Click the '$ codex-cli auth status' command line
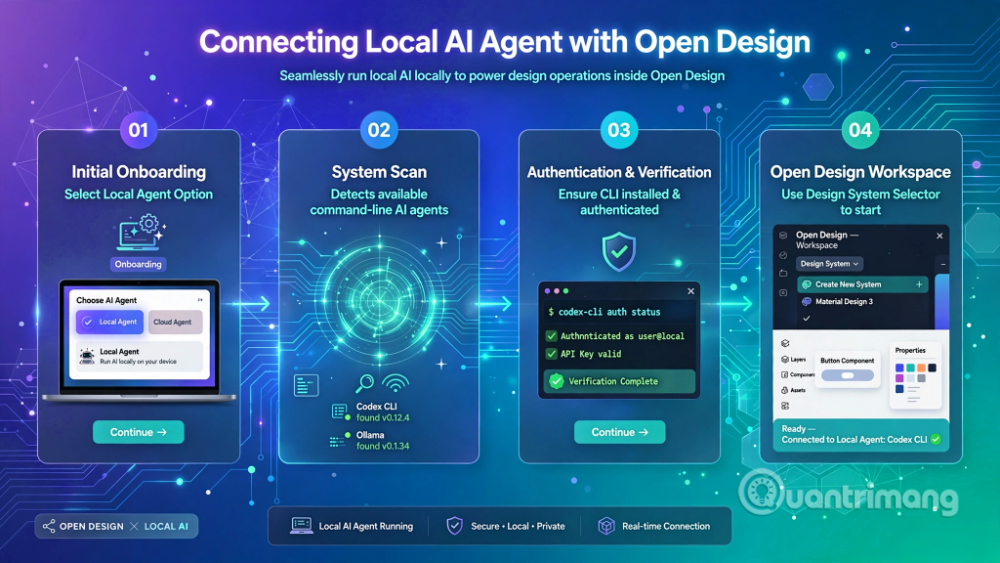Viewport: 1000px width, 563px height. click(604, 312)
